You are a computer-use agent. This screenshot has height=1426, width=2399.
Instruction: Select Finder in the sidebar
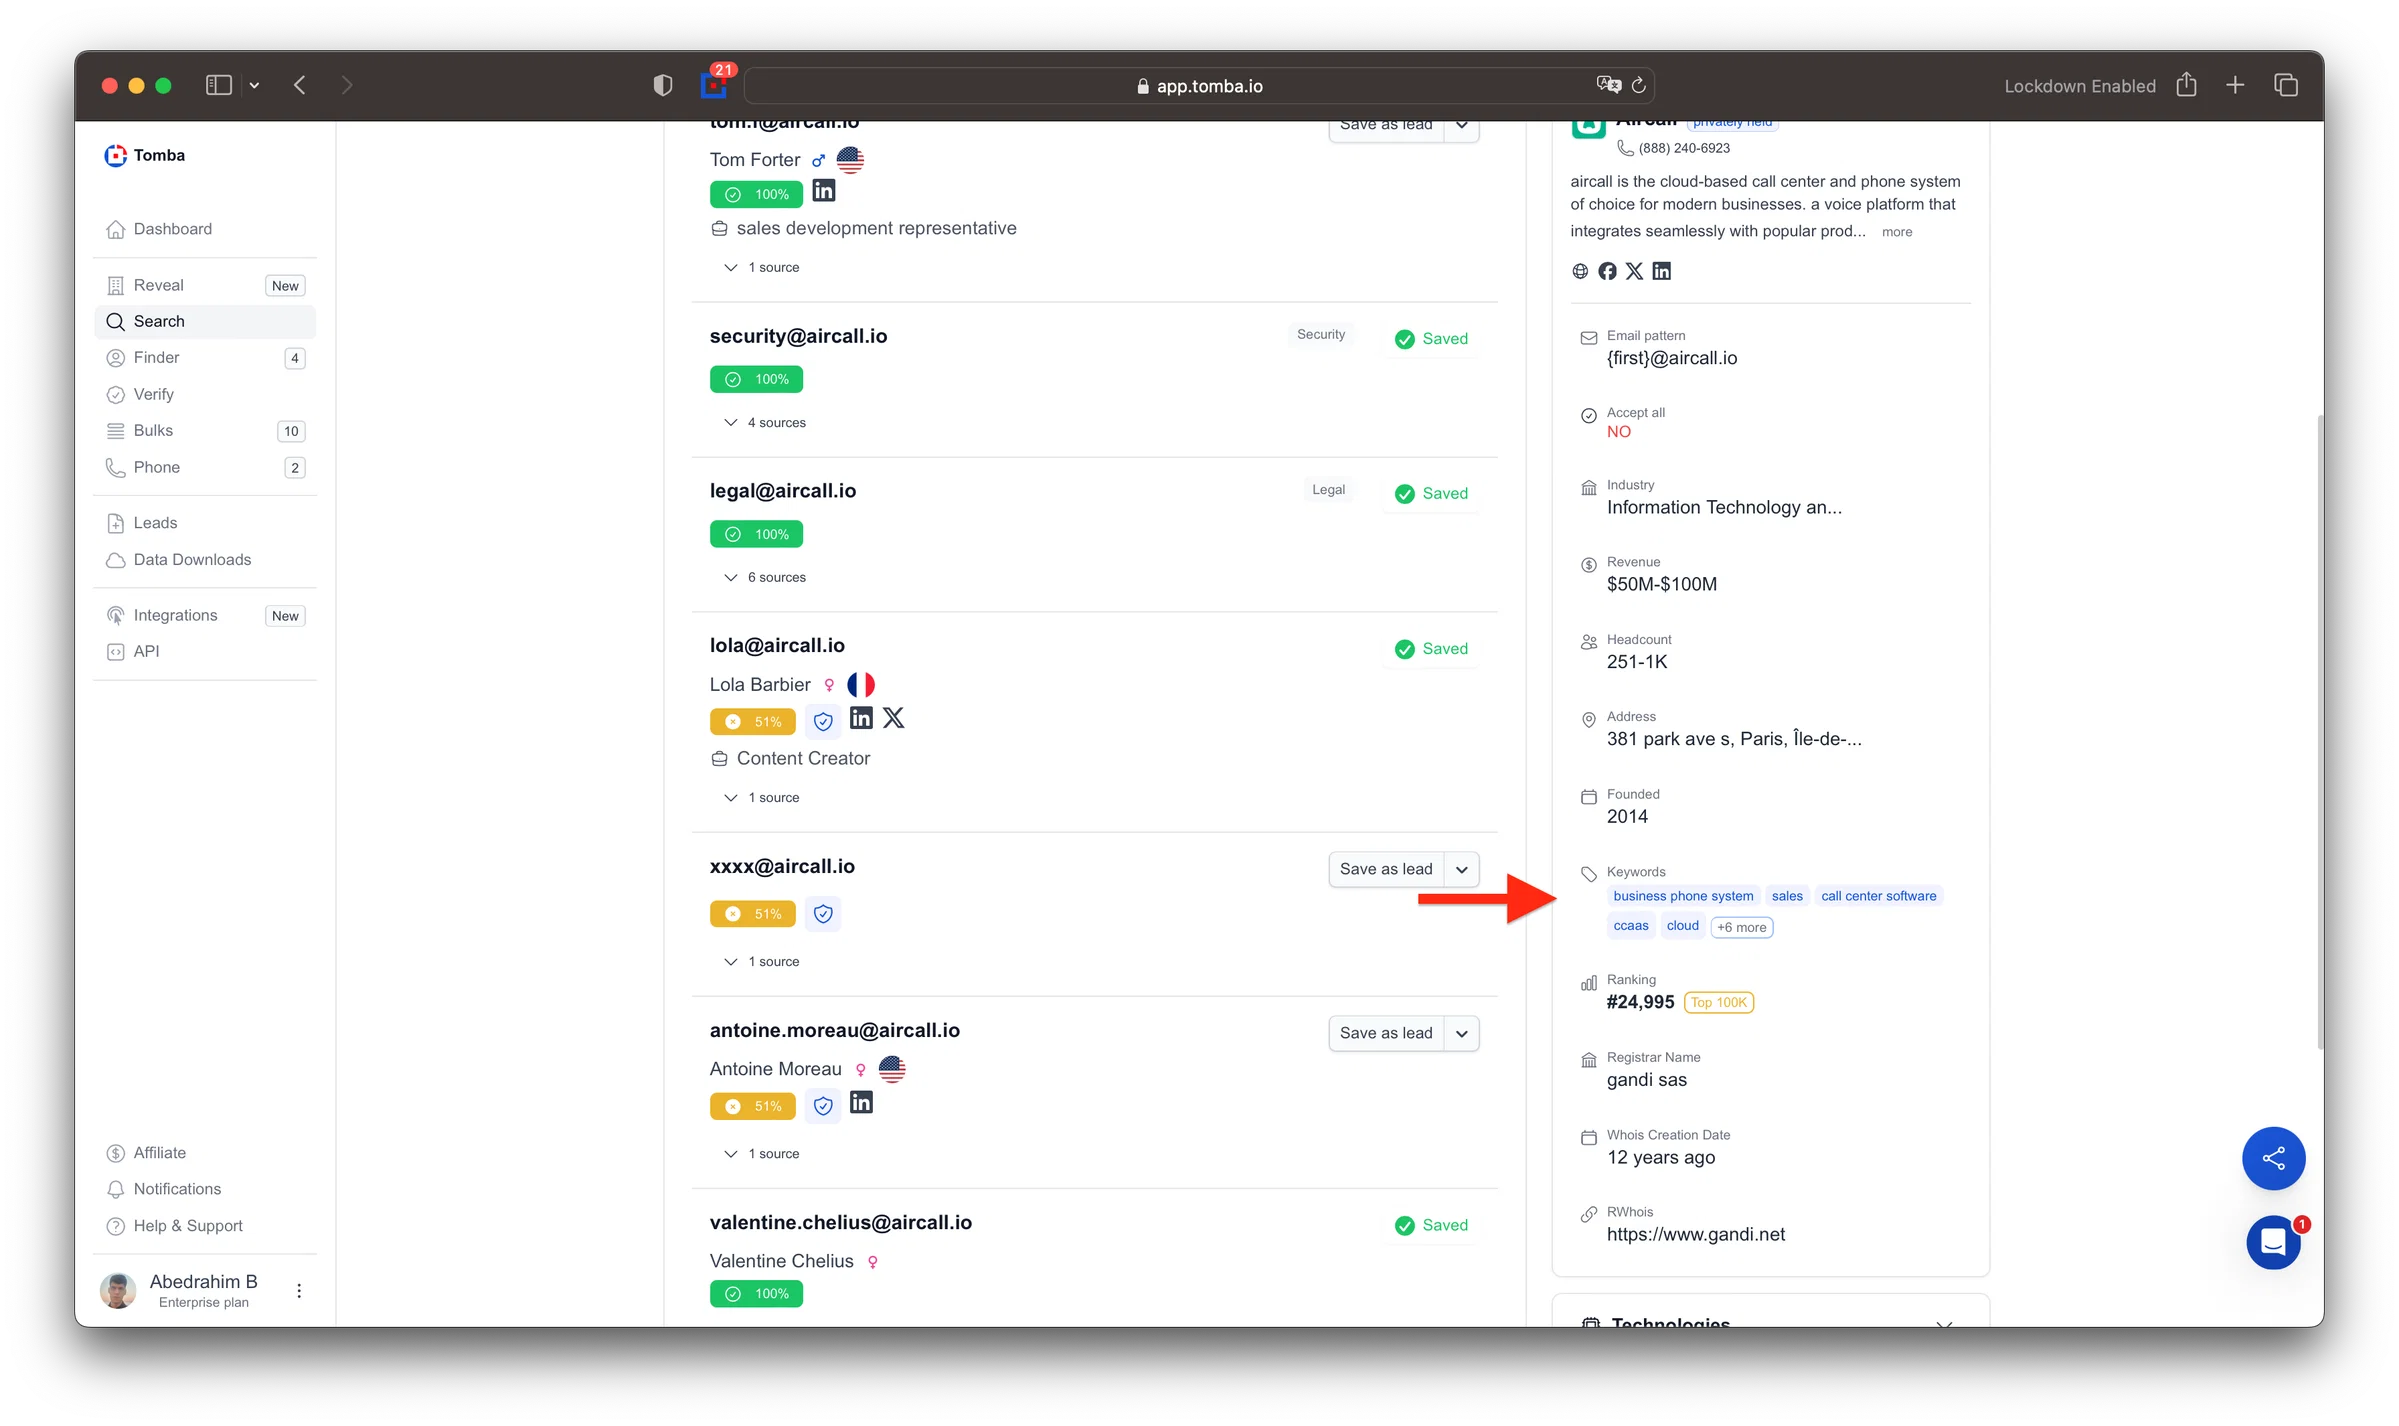coord(205,358)
